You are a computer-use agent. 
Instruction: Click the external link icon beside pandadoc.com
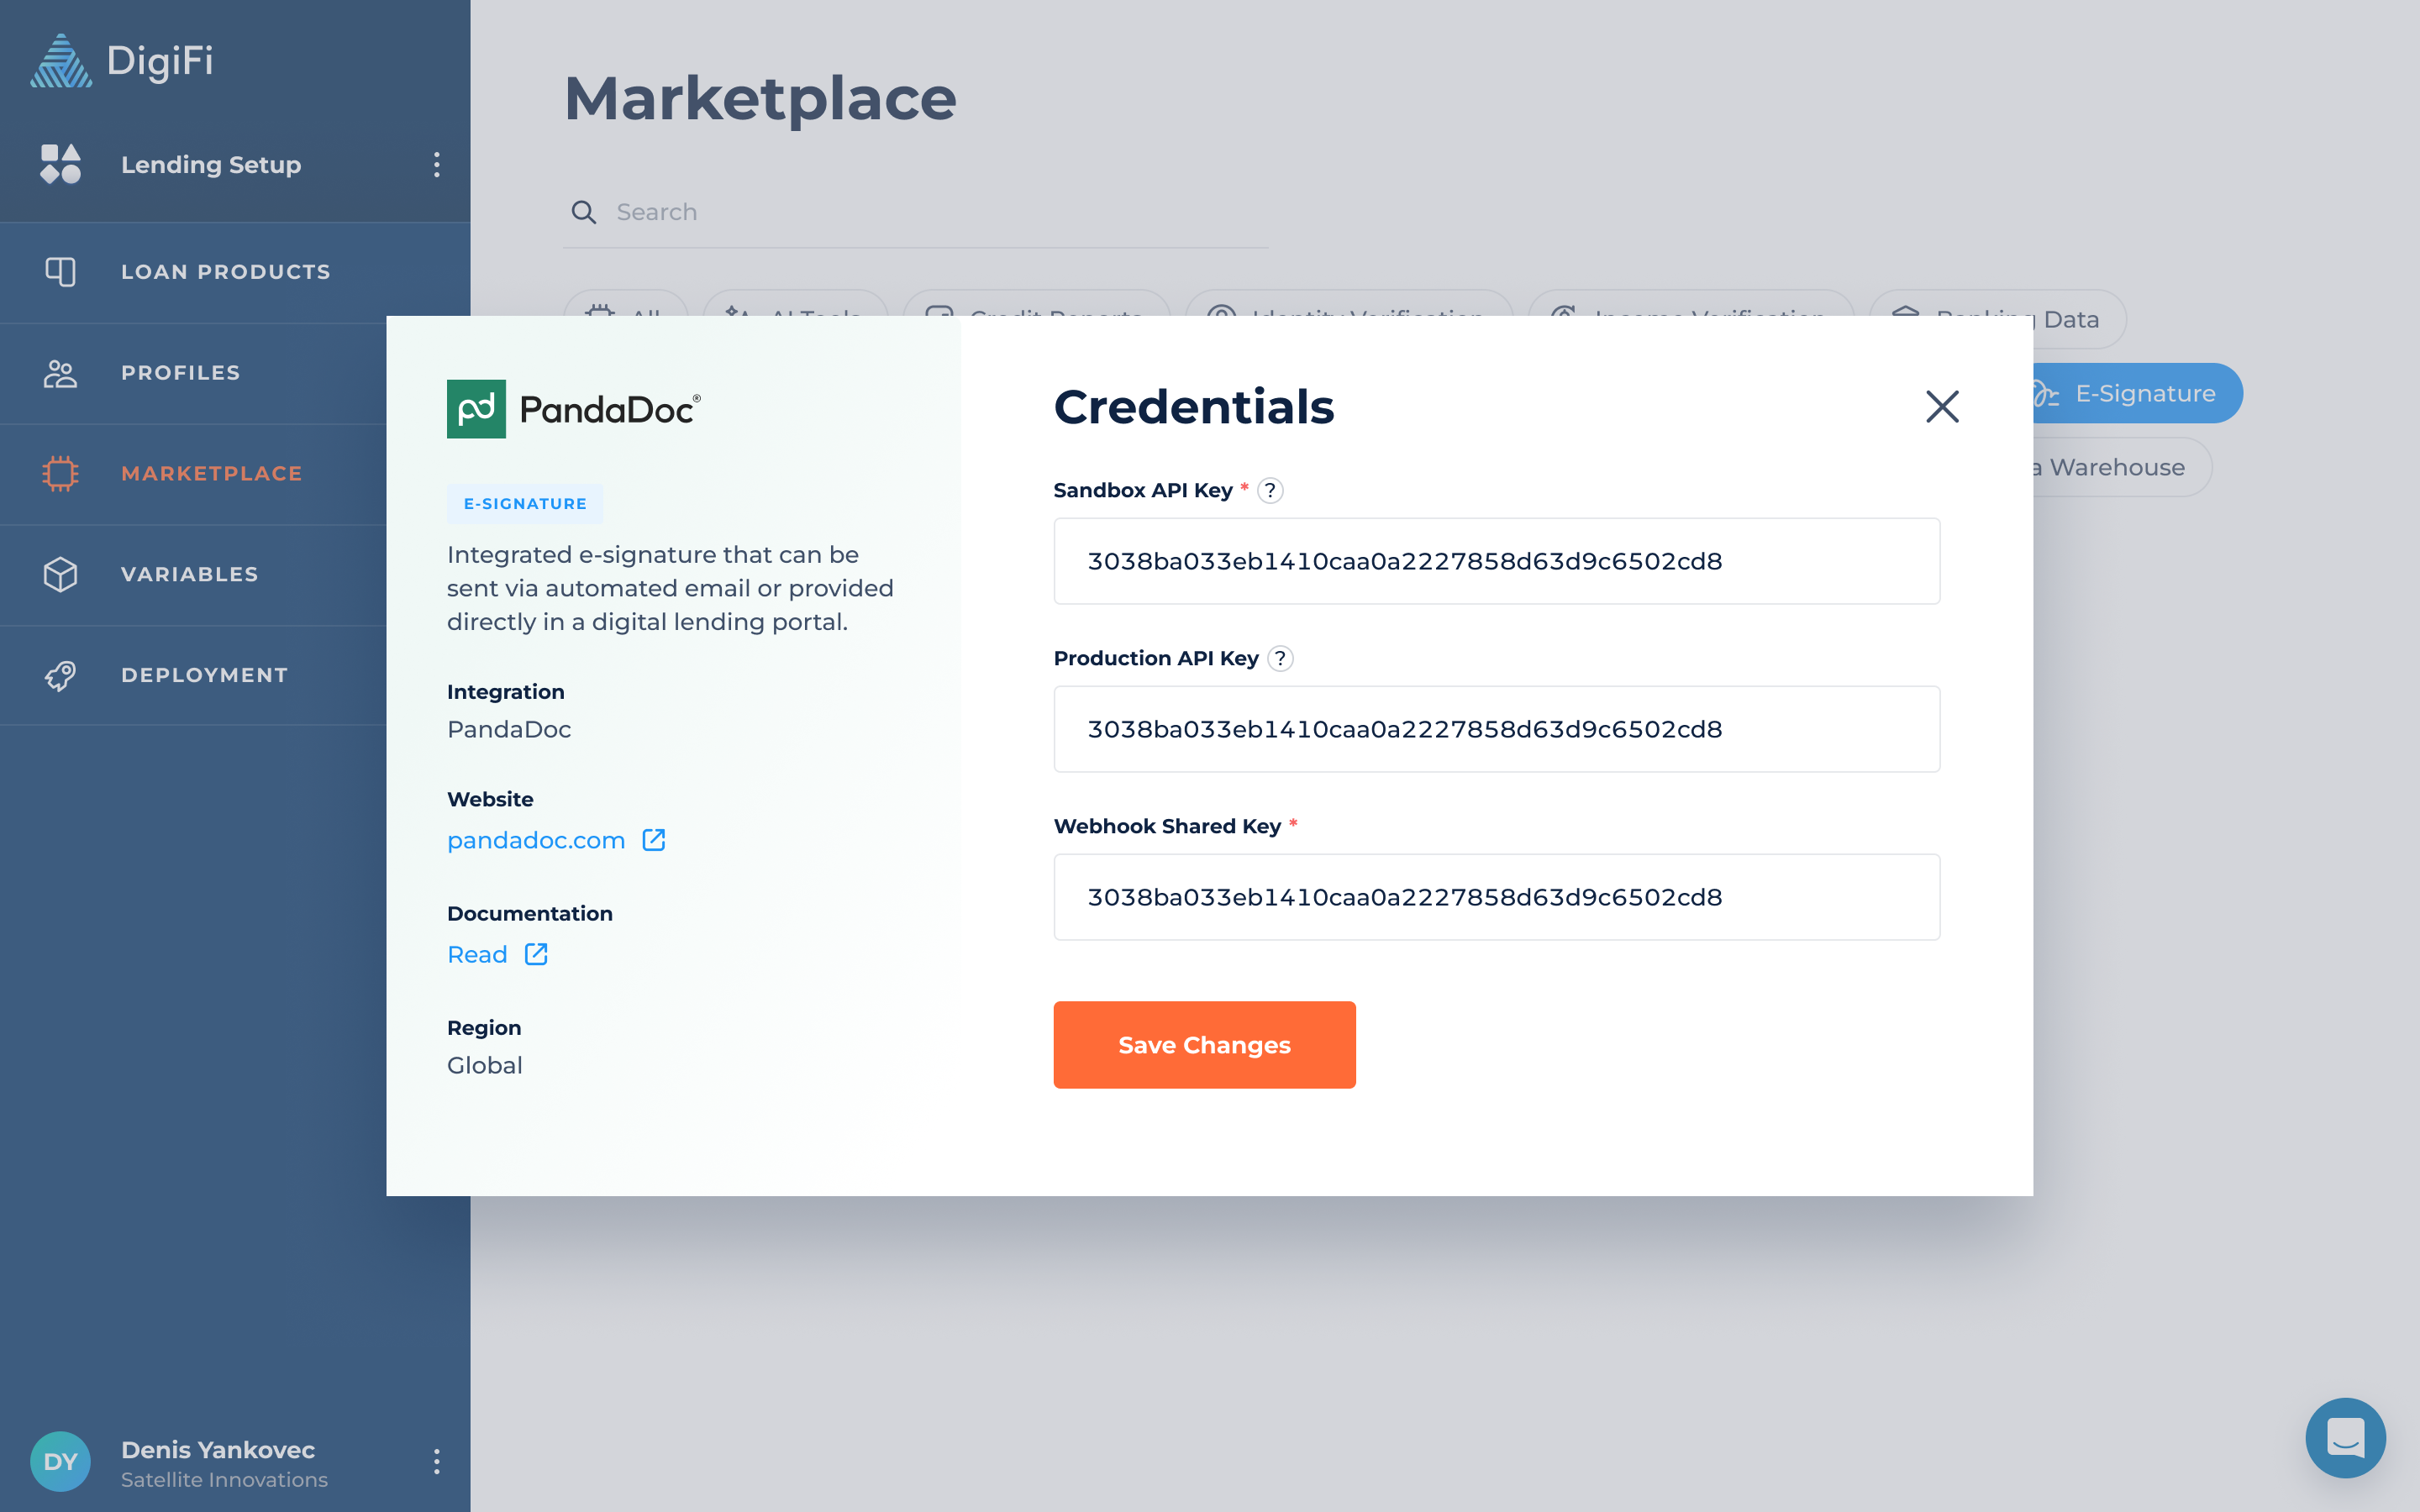click(654, 840)
